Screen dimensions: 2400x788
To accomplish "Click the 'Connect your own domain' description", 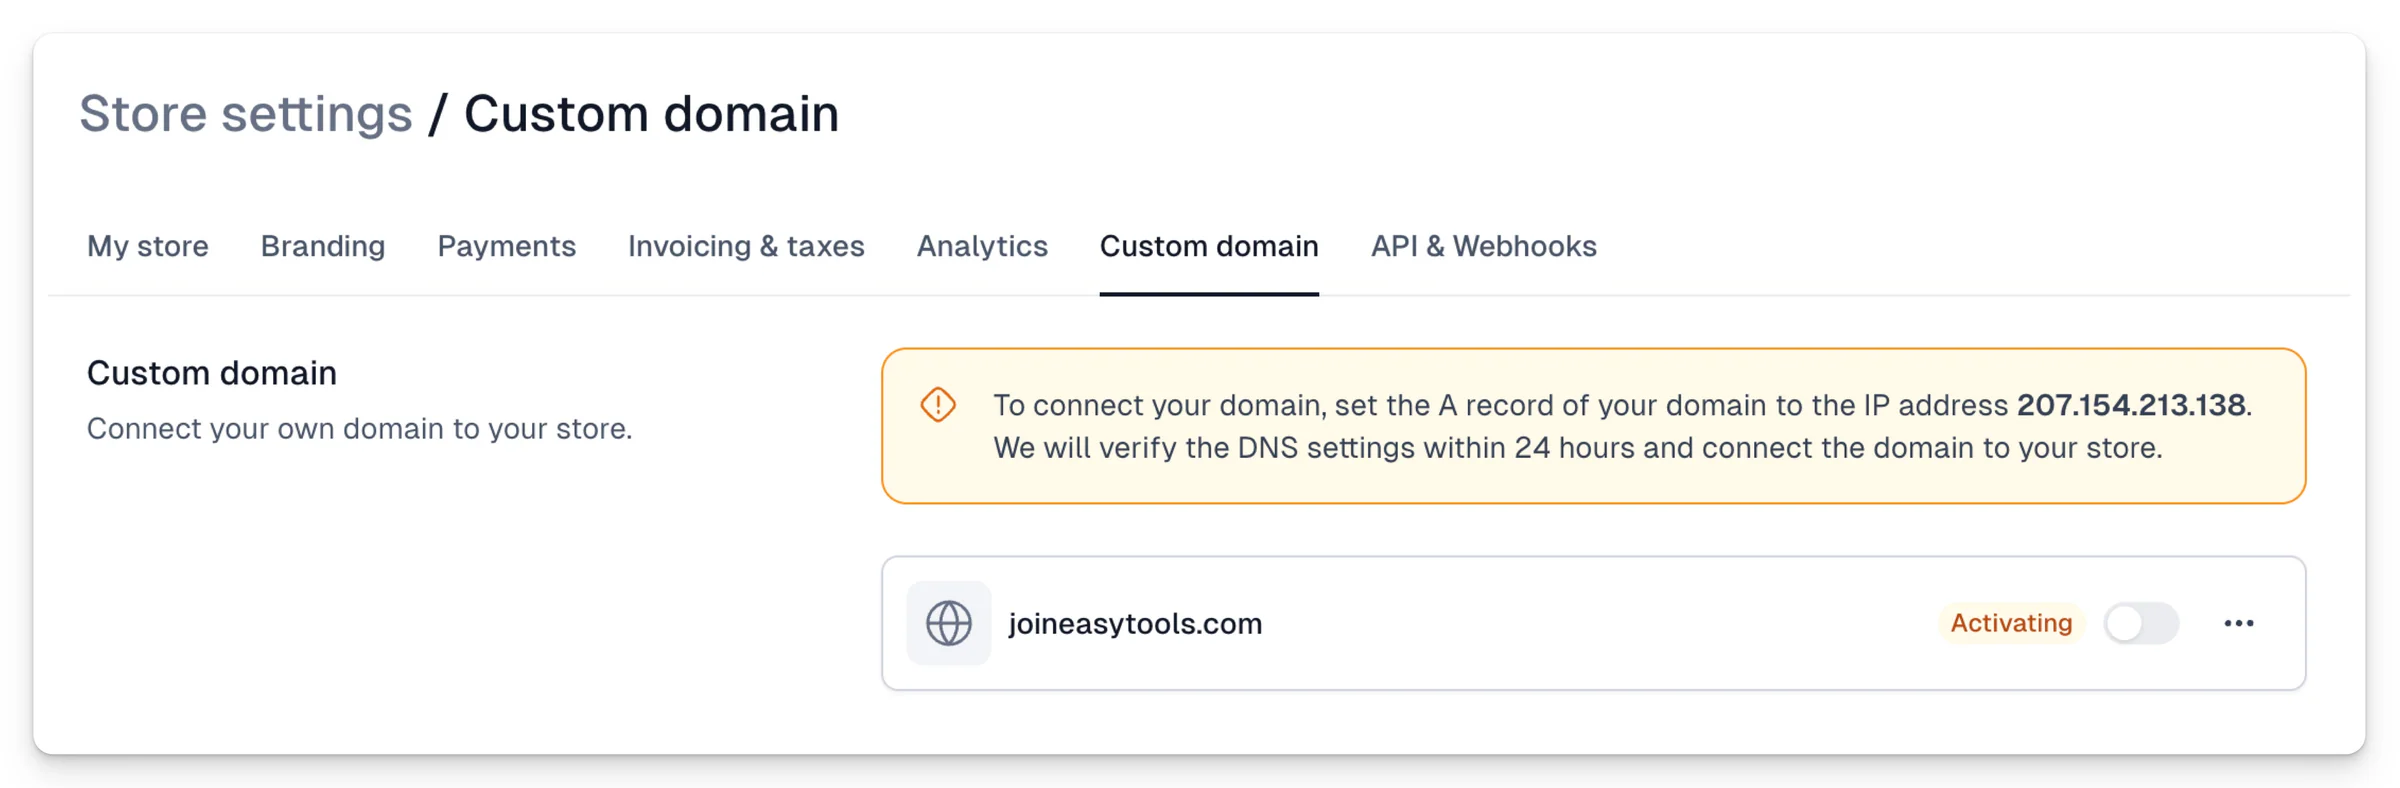I will (x=359, y=428).
